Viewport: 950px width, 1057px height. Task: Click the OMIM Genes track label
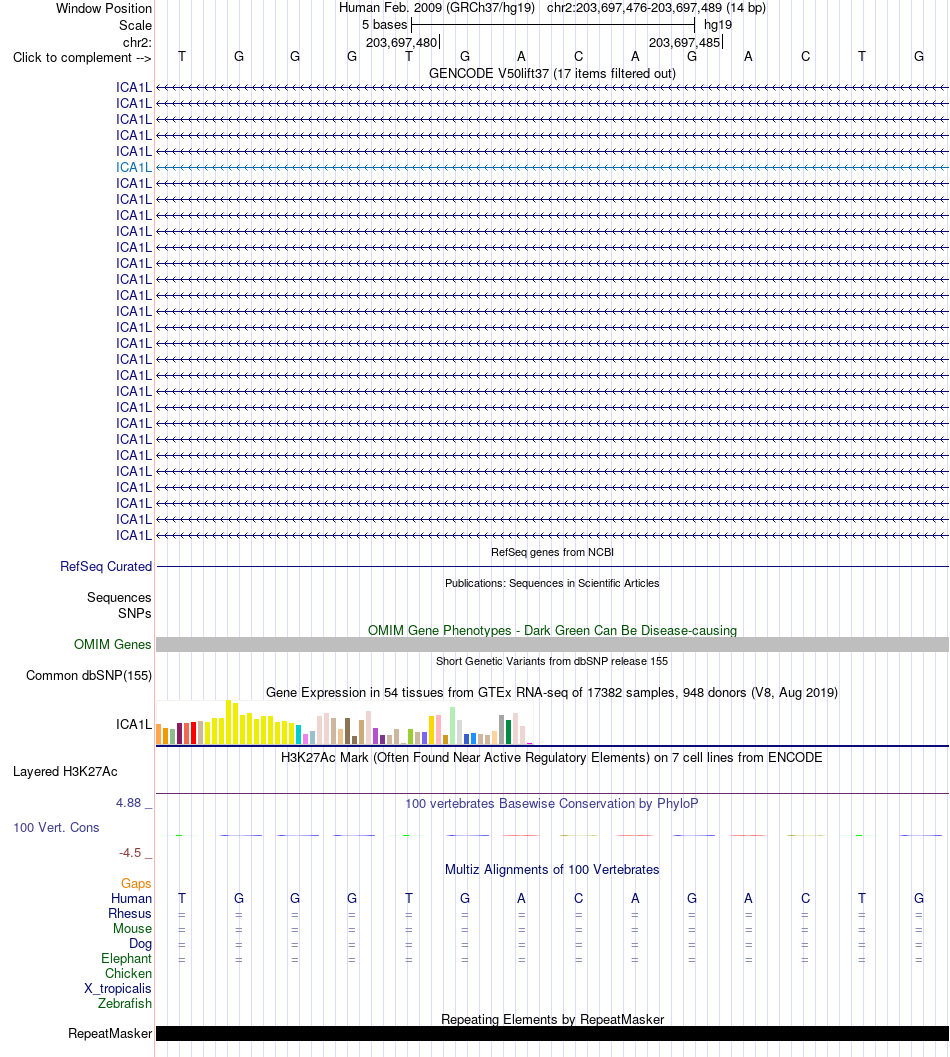click(113, 645)
